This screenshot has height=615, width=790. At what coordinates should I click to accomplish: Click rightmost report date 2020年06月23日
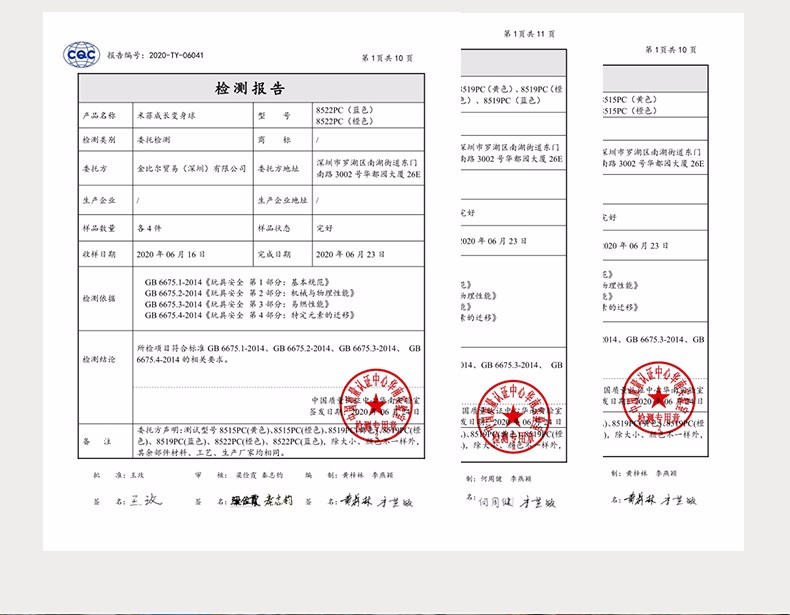point(635,246)
